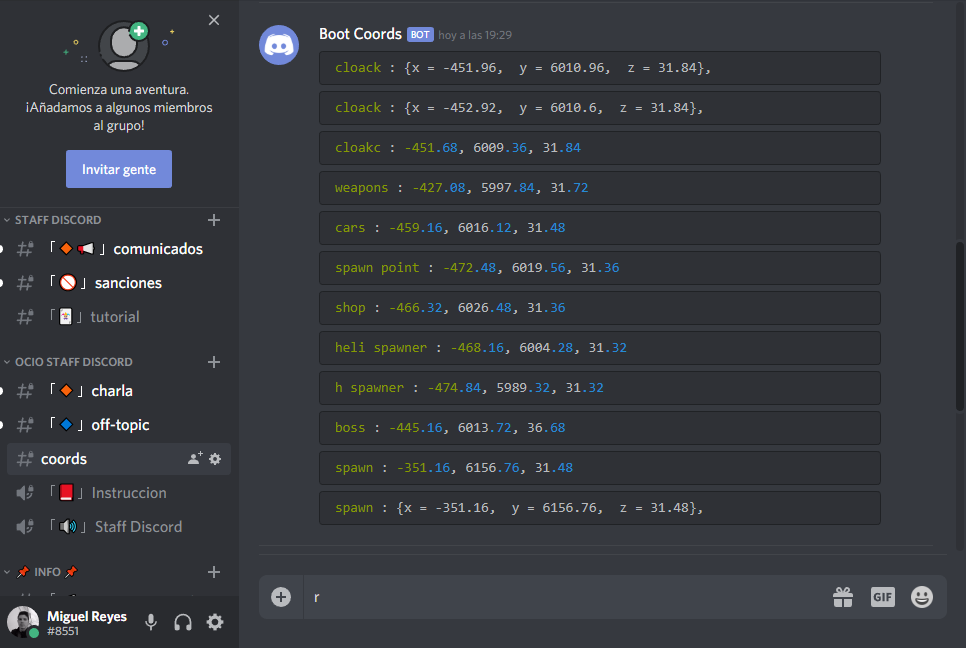Open the GIF picker
The image size is (966, 648).
882,597
